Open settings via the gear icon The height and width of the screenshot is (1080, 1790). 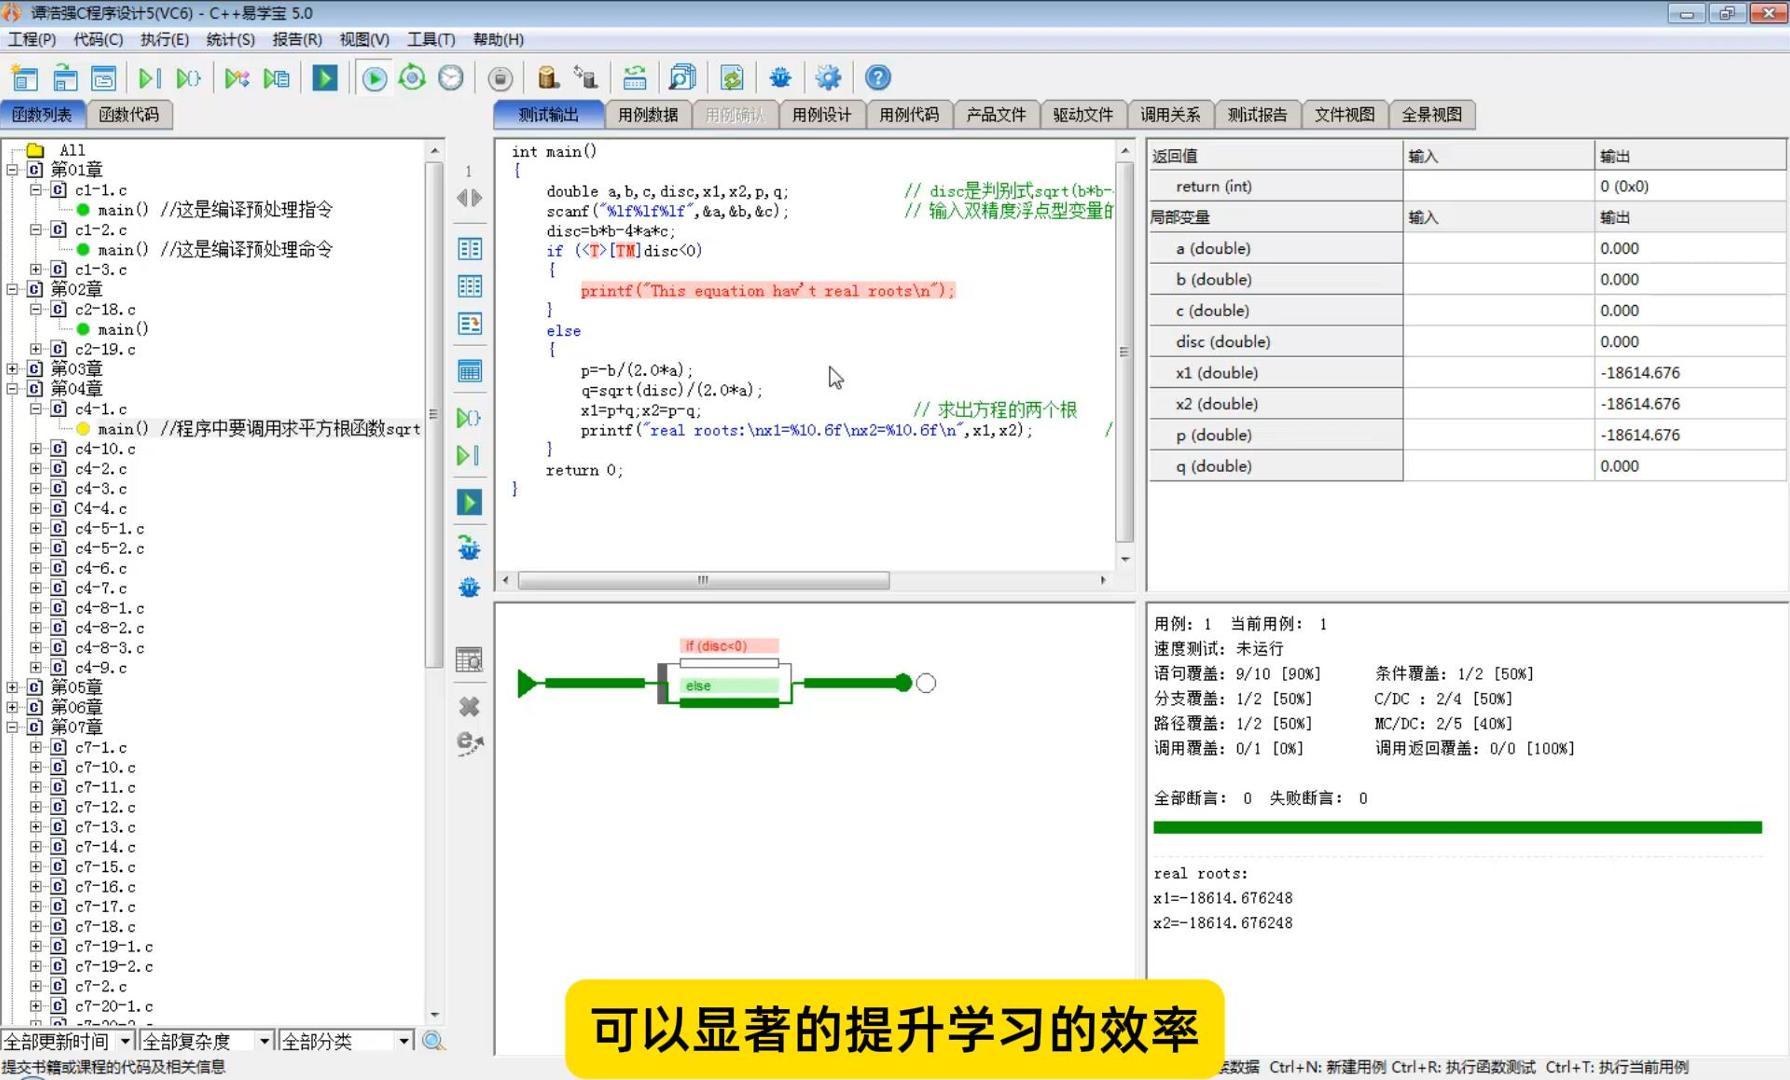[x=828, y=77]
